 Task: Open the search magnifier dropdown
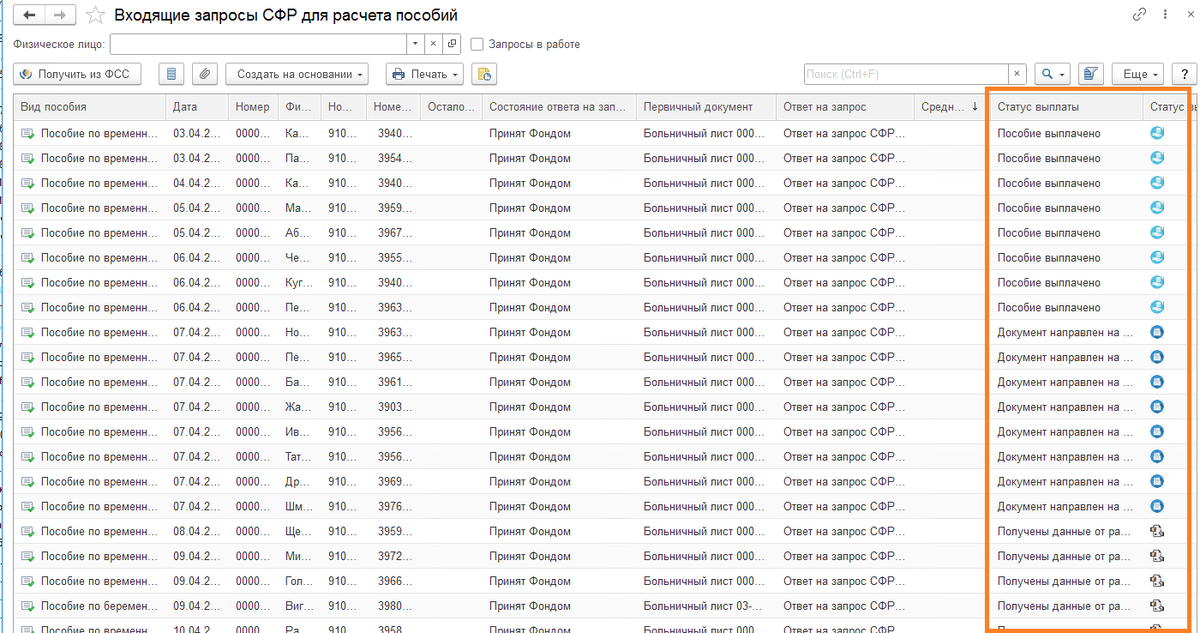click(x=1051, y=74)
